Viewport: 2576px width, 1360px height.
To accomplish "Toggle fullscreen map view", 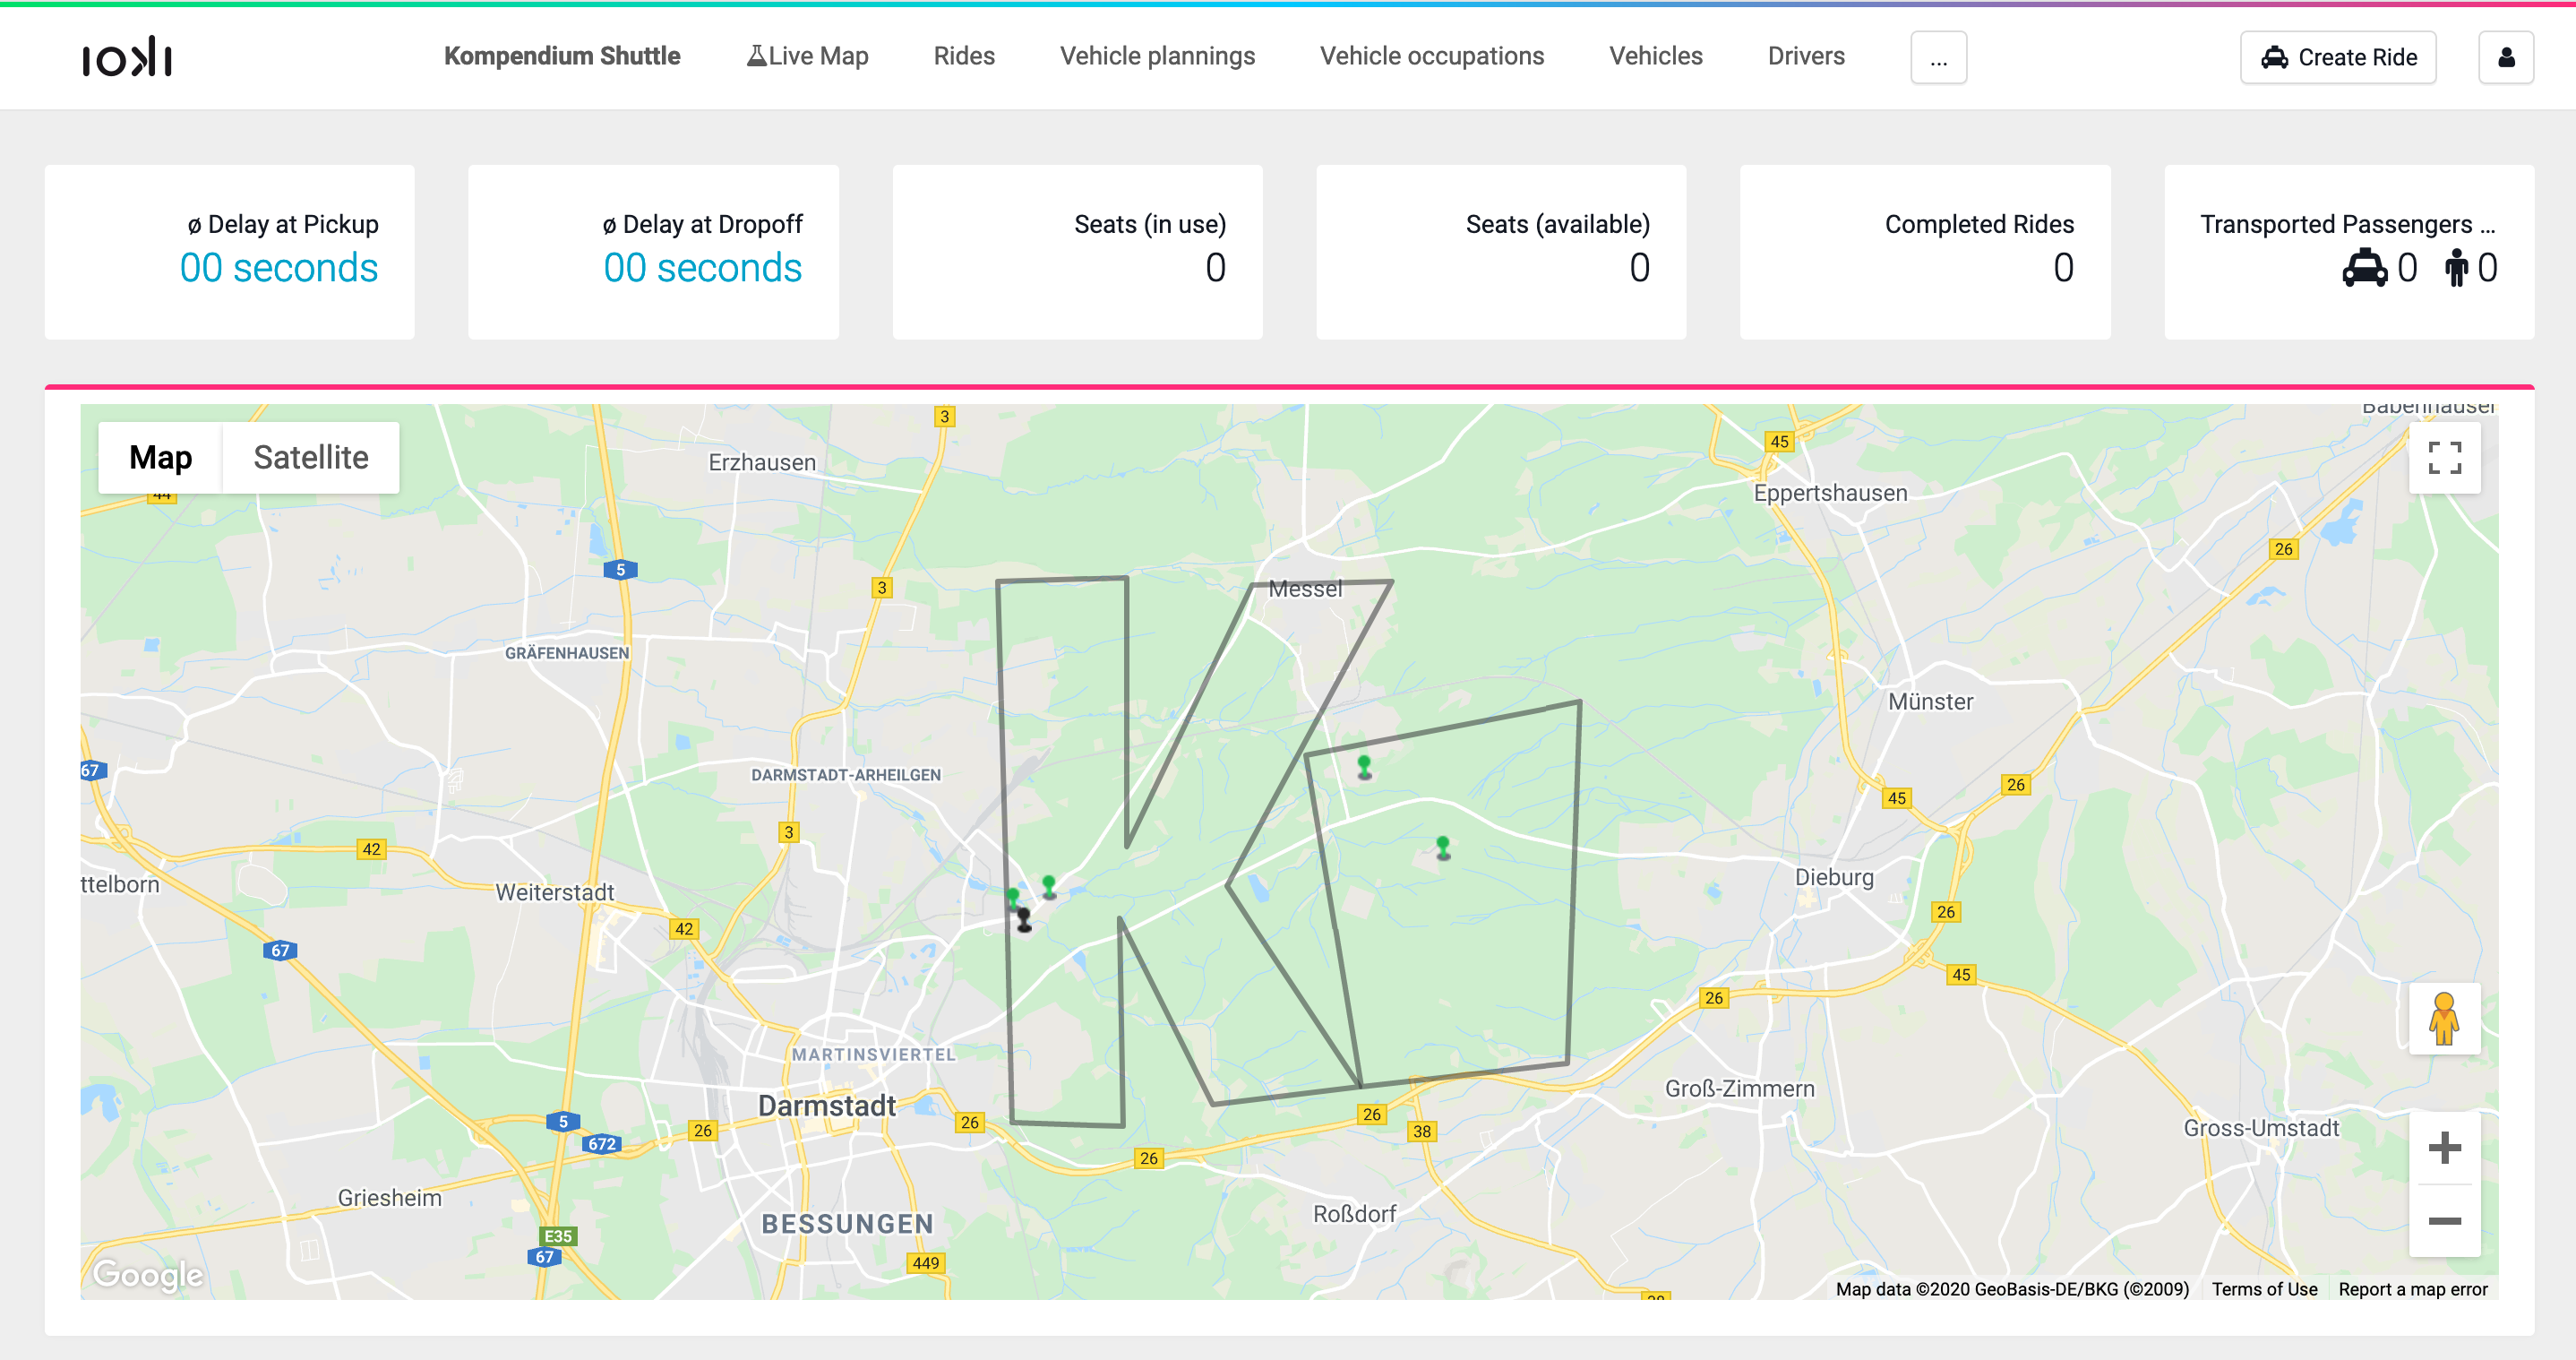I will 2444,458.
